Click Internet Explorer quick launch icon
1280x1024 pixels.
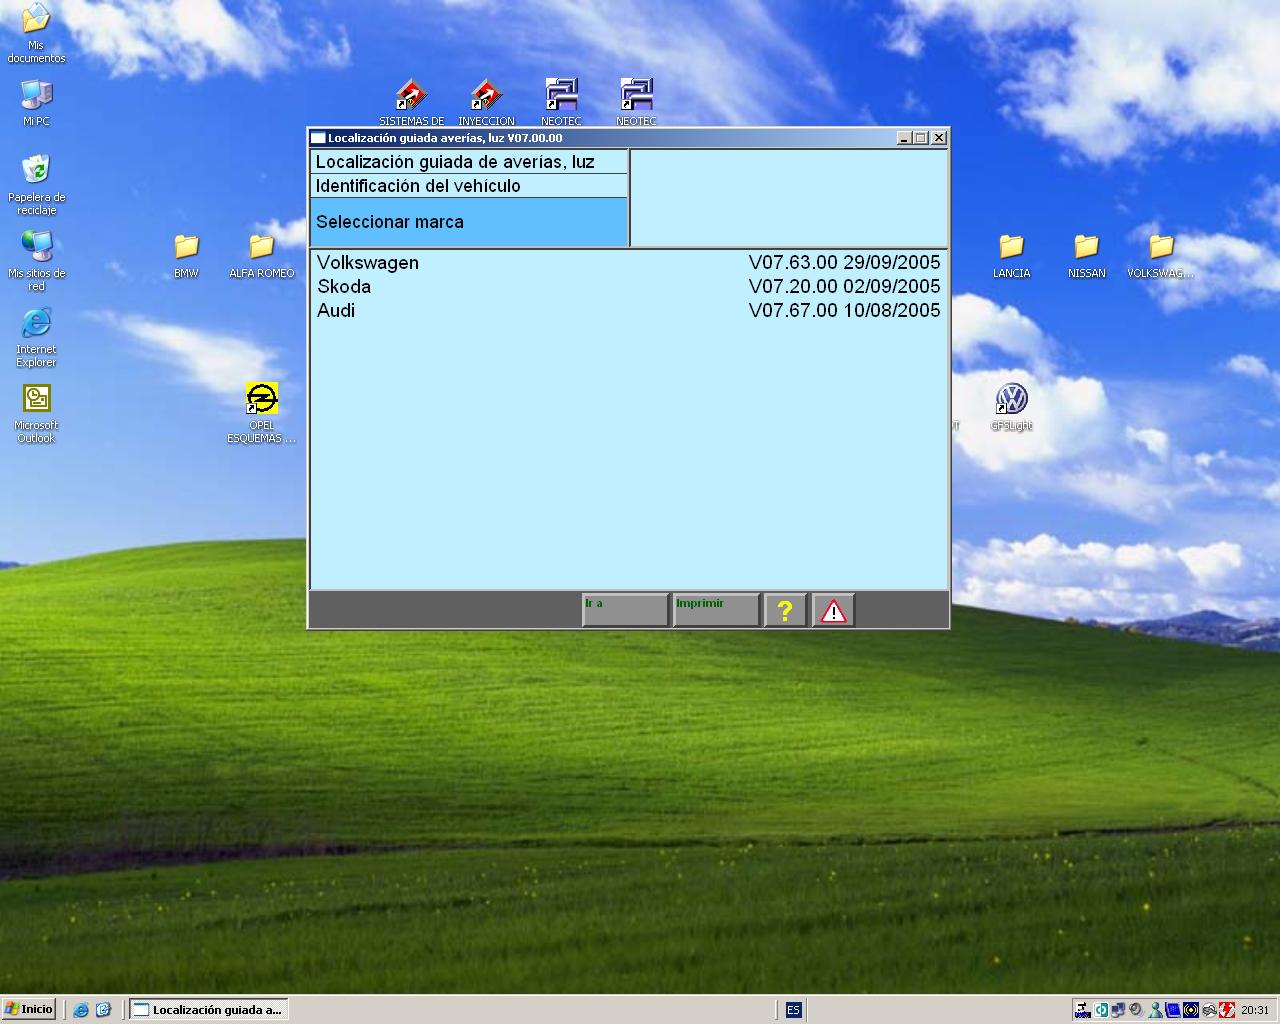[x=81, y=1010]
